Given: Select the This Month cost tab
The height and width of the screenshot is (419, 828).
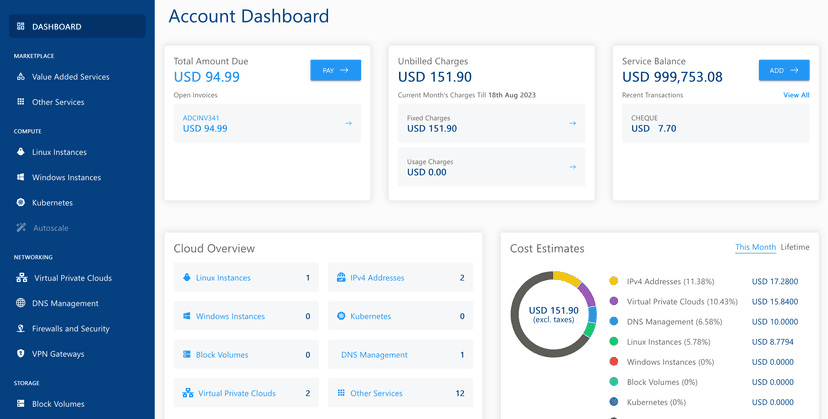Looking at the screenshot, I should tap(755, 247).
